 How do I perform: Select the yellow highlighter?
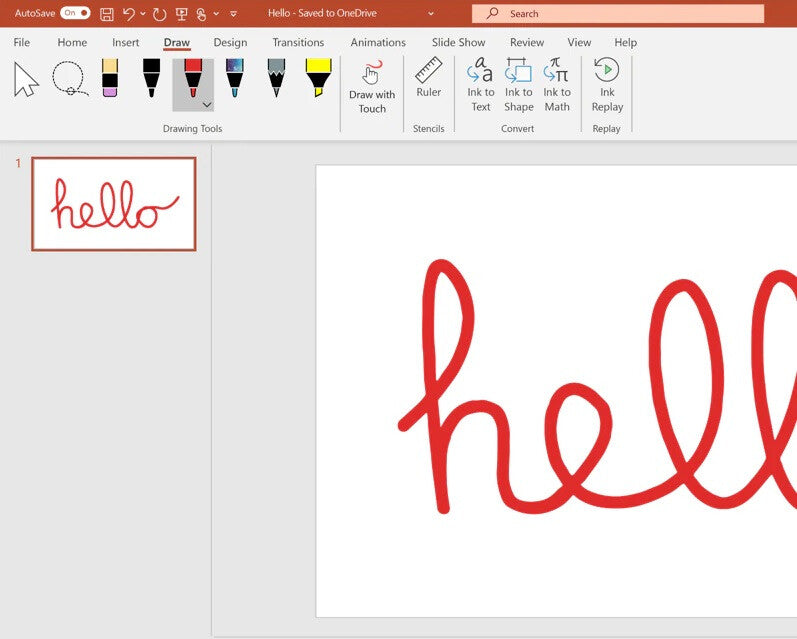coord(318,79)
